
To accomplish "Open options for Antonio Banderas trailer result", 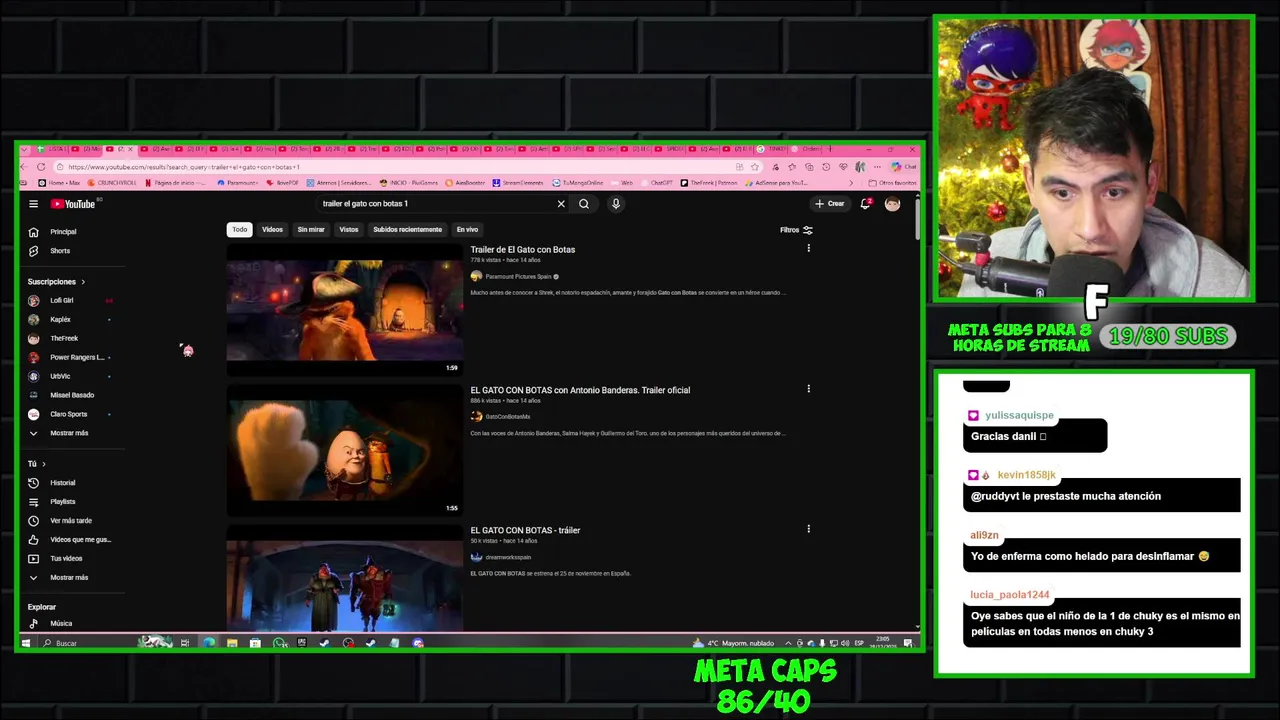I will 808,388.
